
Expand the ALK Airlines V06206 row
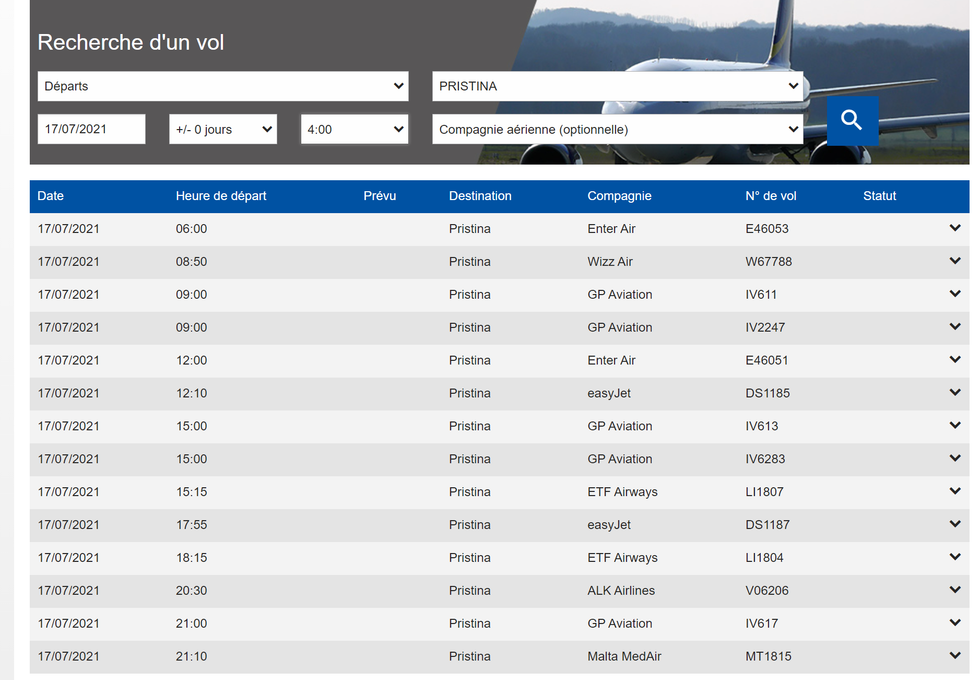(955, 591)
